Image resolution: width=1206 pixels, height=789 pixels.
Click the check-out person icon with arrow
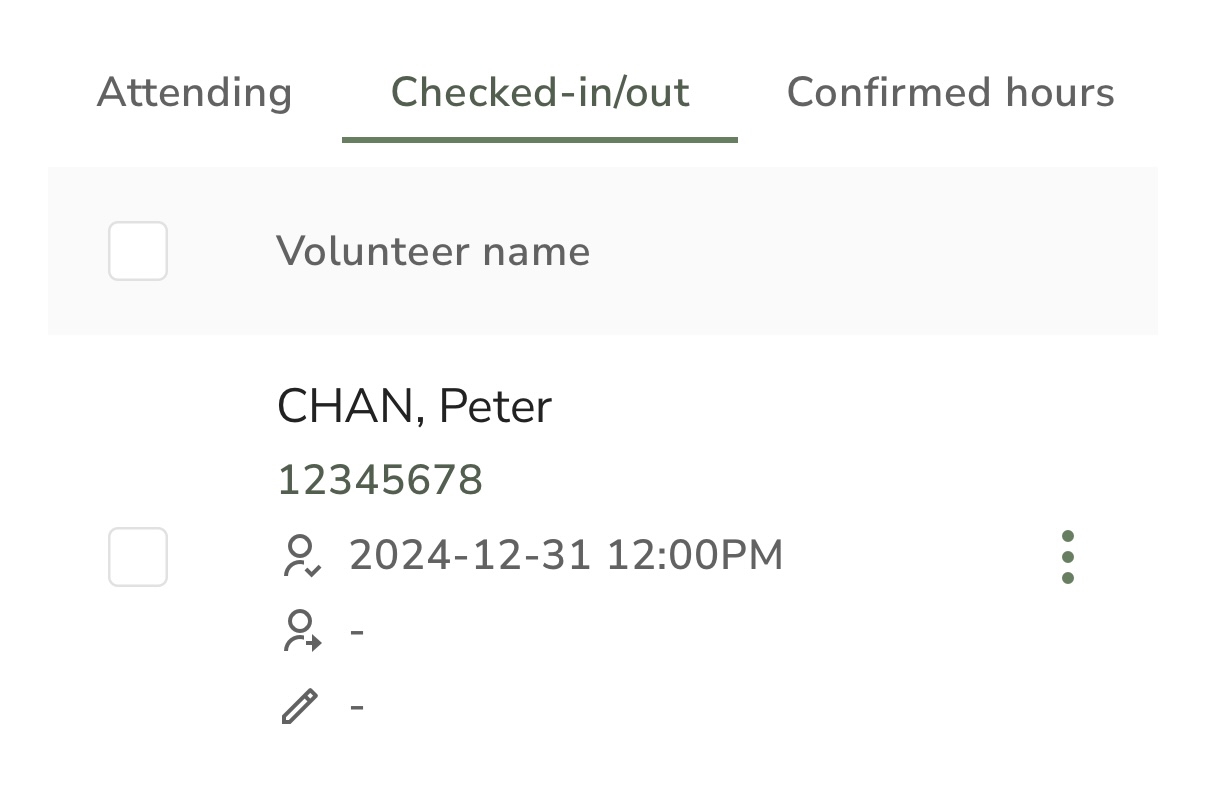pyautogui.click(x=300, y=631)
